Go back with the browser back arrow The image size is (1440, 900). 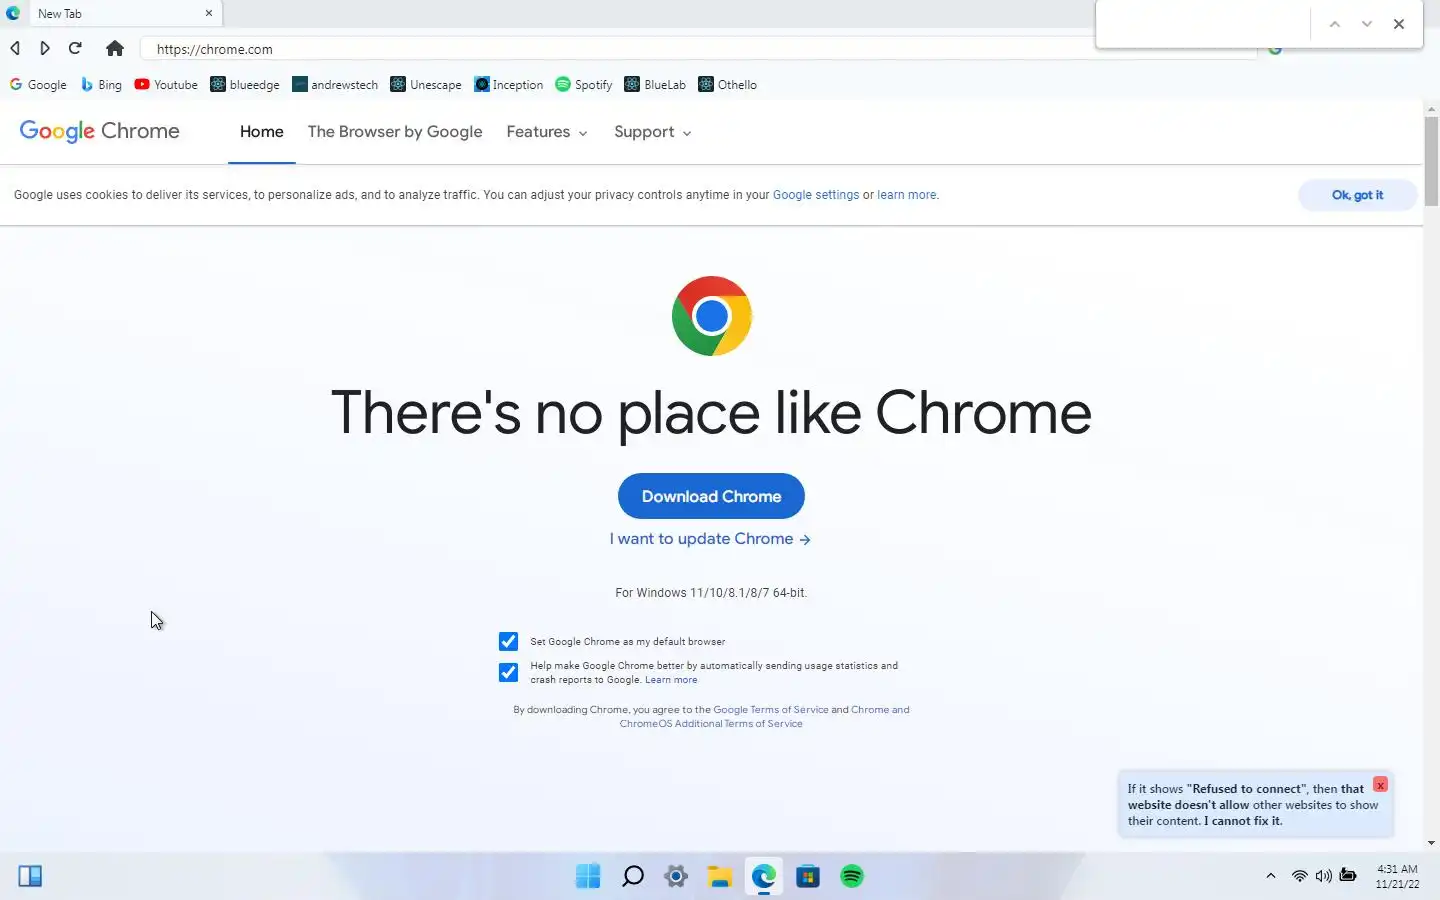(x=15, y=48)
